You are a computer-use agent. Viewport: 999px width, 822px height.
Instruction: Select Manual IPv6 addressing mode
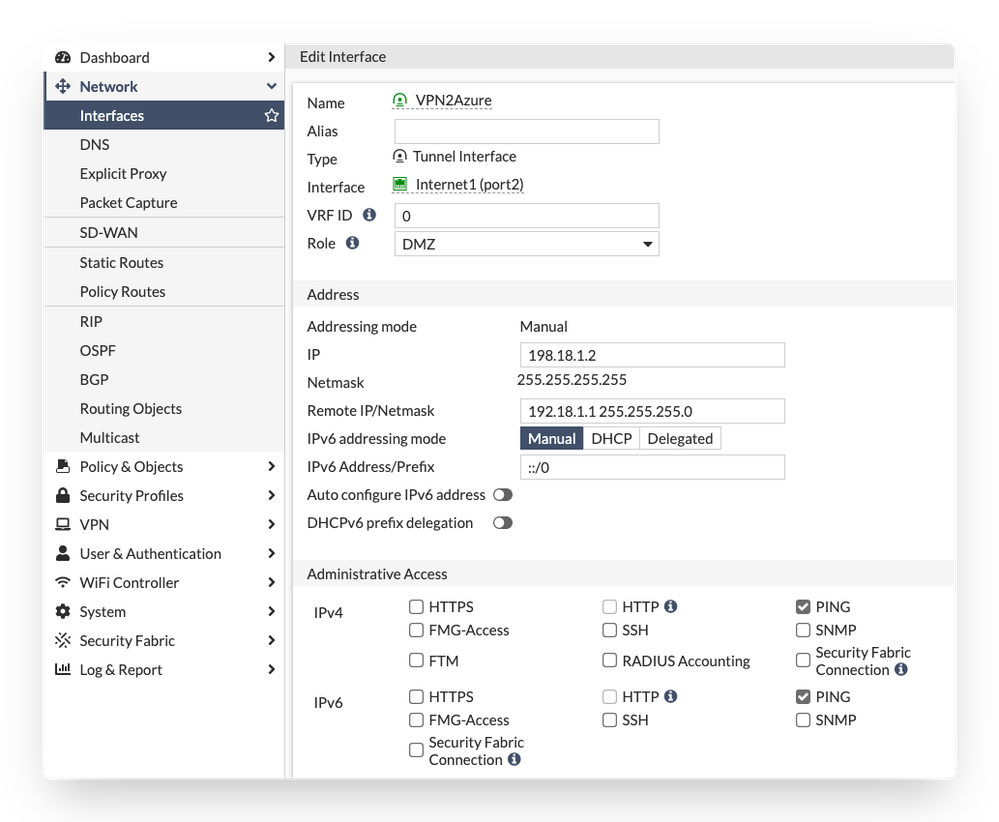[552, 438]
